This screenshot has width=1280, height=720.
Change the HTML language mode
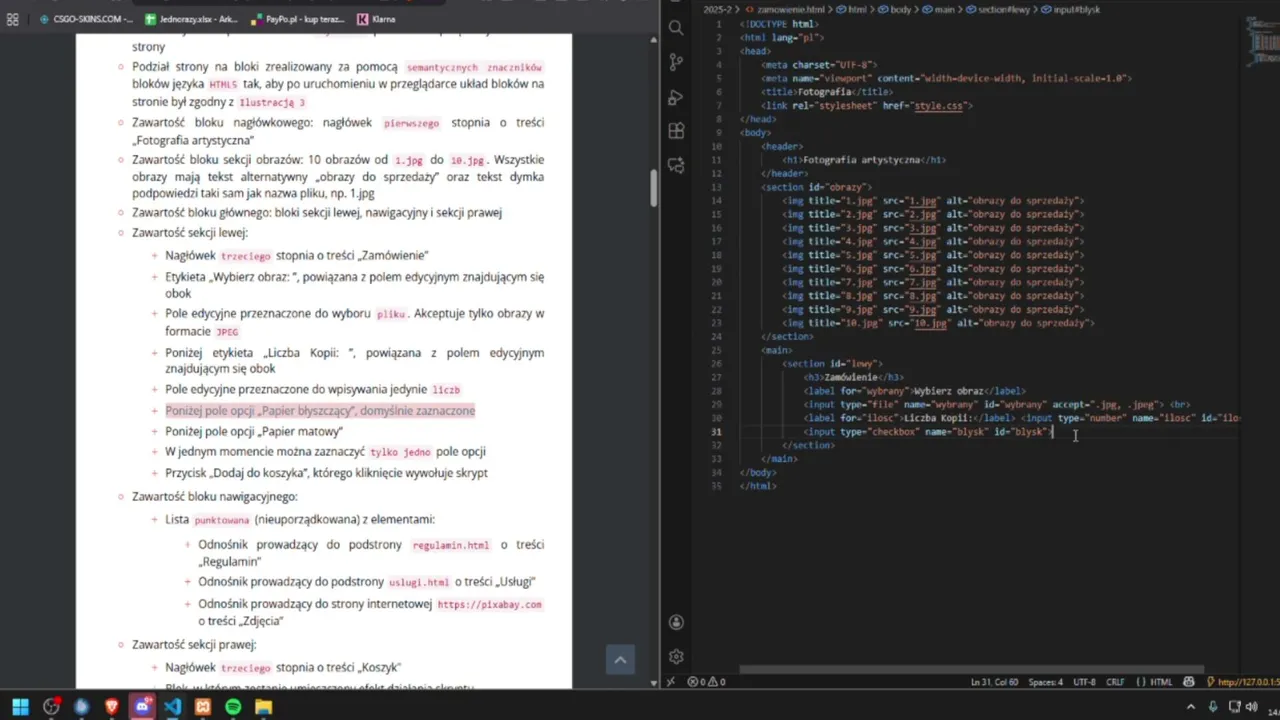(x=1153, y=682)
